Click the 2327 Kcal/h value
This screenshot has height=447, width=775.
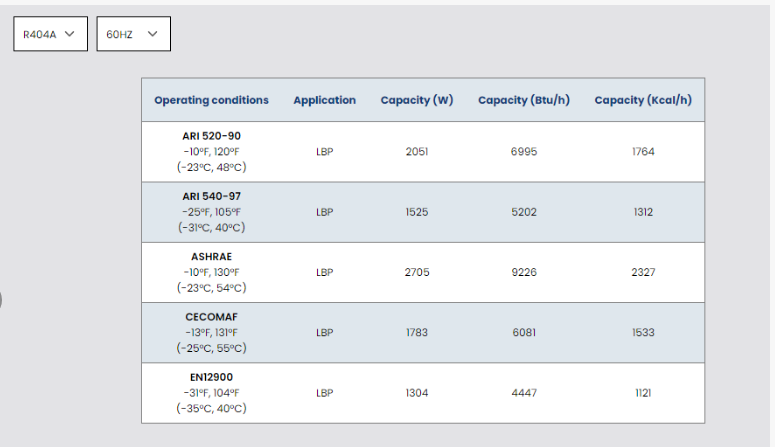pos(643,272)
